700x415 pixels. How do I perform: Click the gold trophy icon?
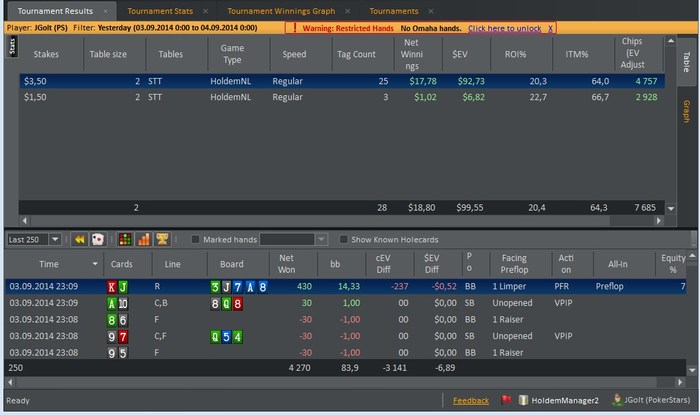click(162, 240)
